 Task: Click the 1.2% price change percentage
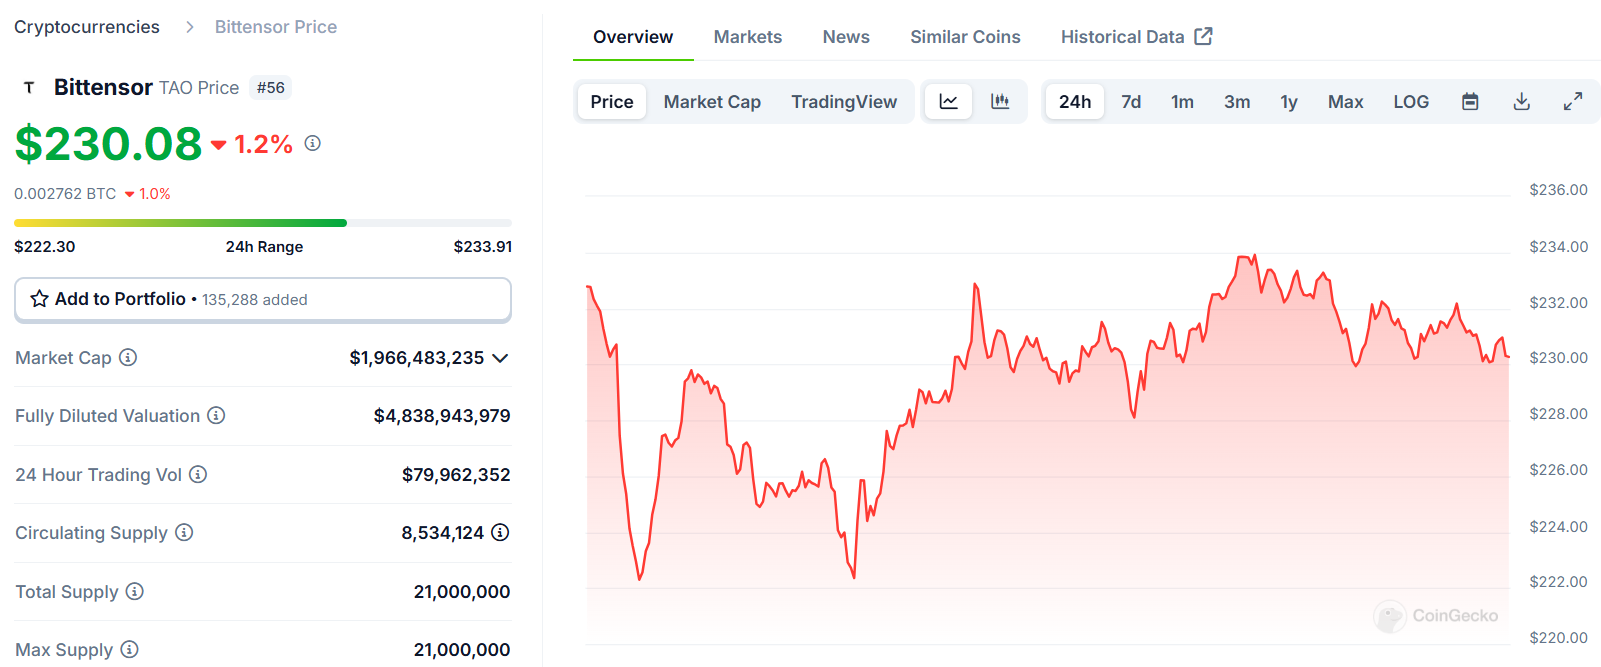click(264, 145)
